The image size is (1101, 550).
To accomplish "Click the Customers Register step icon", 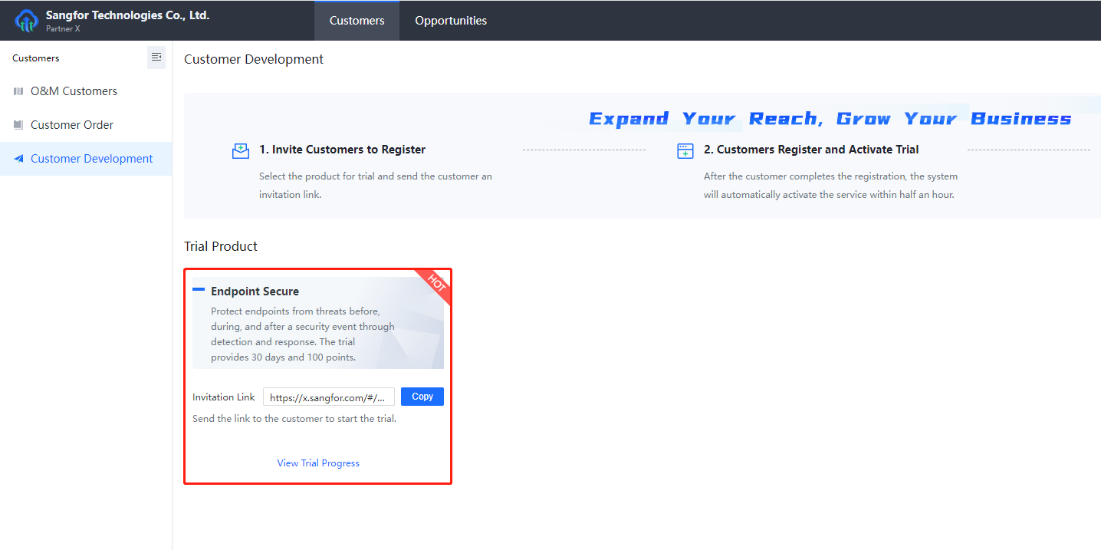I will point(685,151).
